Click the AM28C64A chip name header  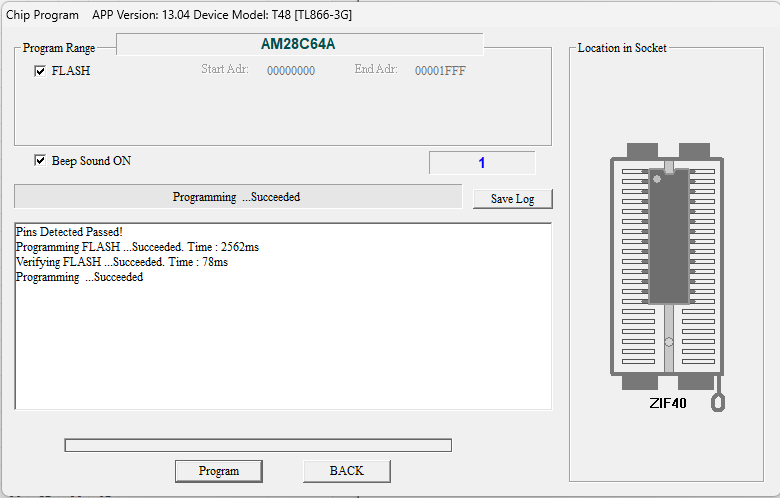click(299, 44)
